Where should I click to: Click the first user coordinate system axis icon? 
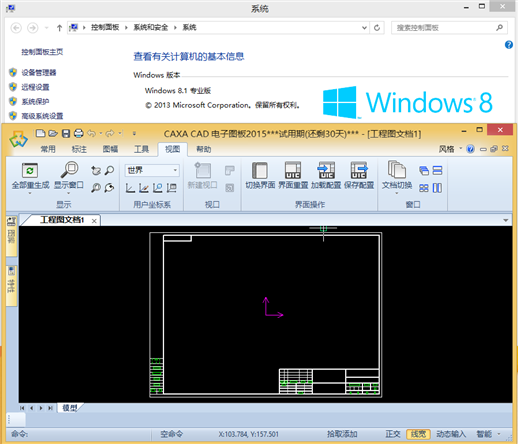(x=130, y=188)
